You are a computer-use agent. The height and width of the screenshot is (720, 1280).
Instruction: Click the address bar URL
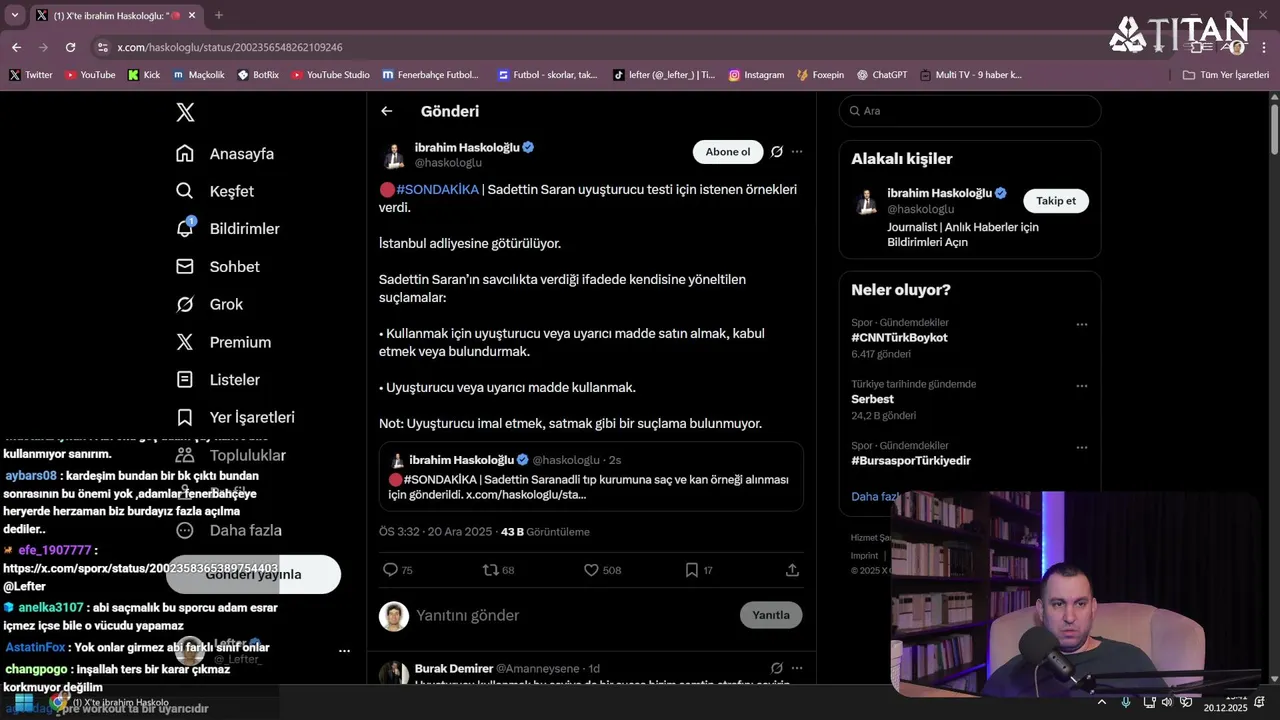click(230, 47)
